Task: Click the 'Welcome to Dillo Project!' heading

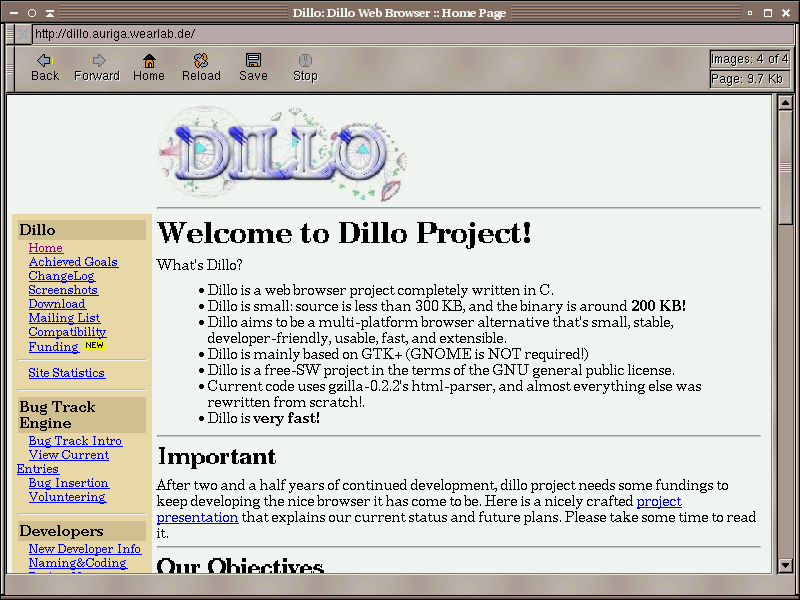Action: (344, 233)
